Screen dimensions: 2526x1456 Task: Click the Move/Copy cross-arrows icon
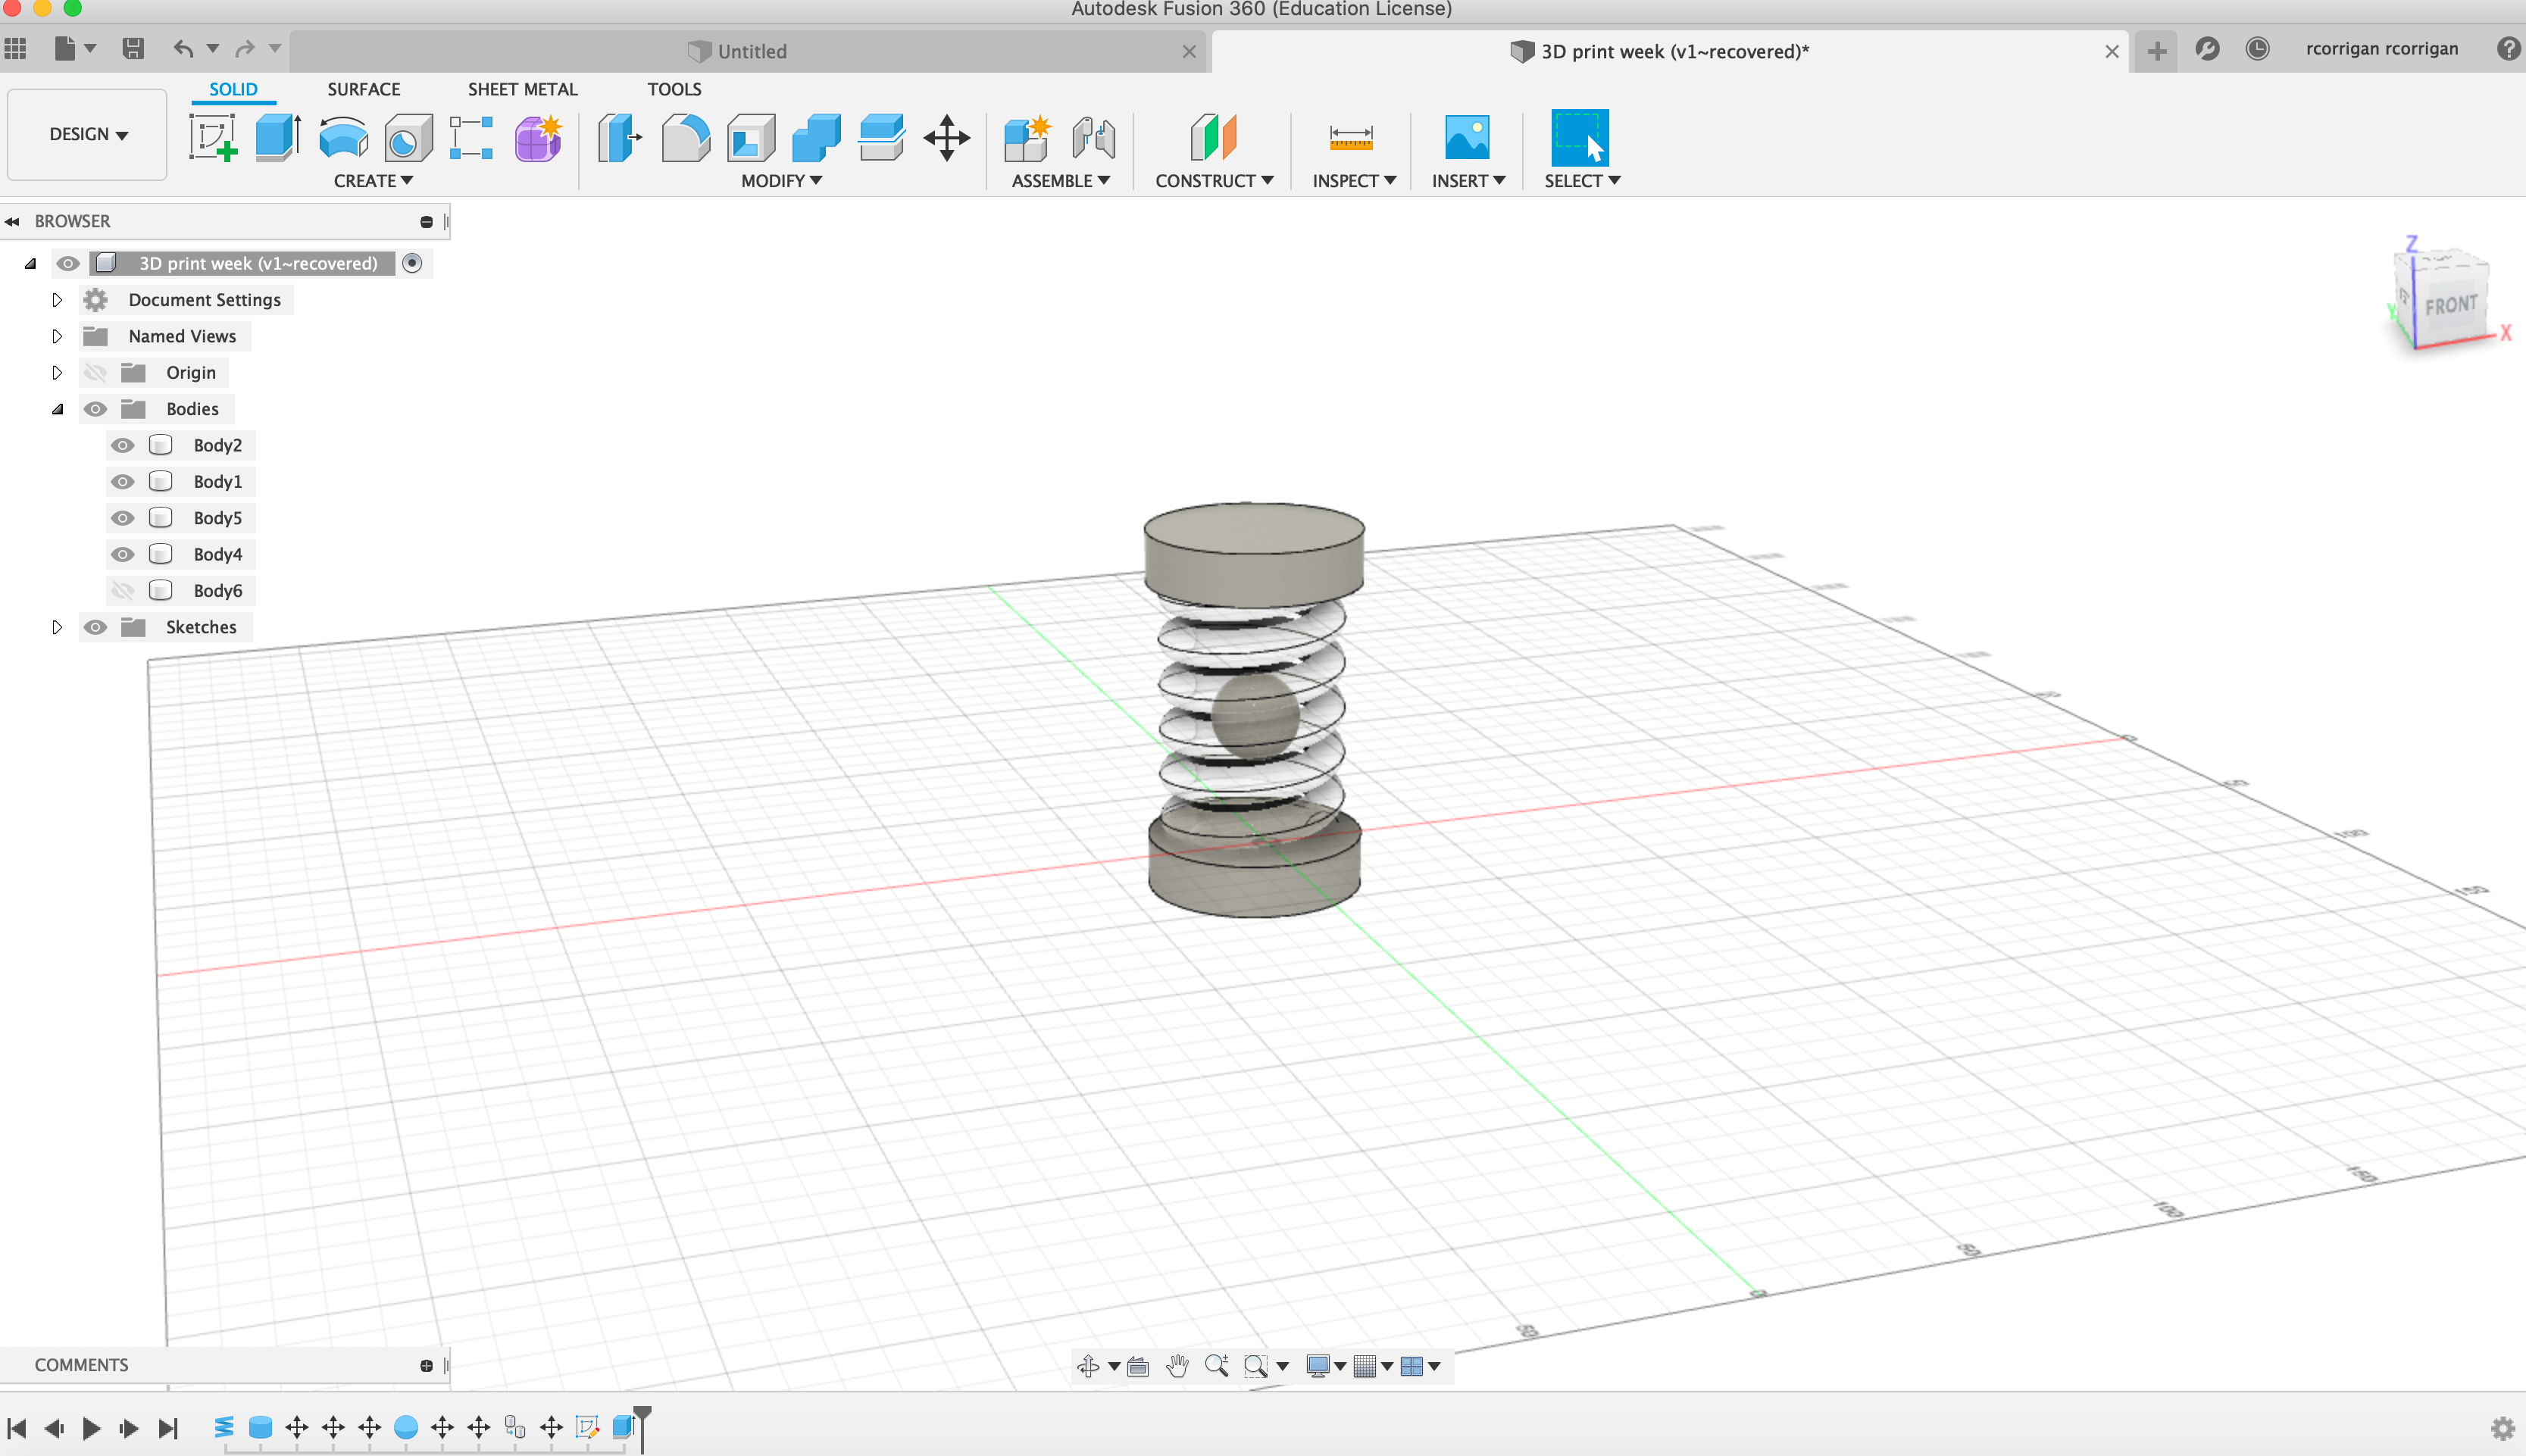[946, 137]
